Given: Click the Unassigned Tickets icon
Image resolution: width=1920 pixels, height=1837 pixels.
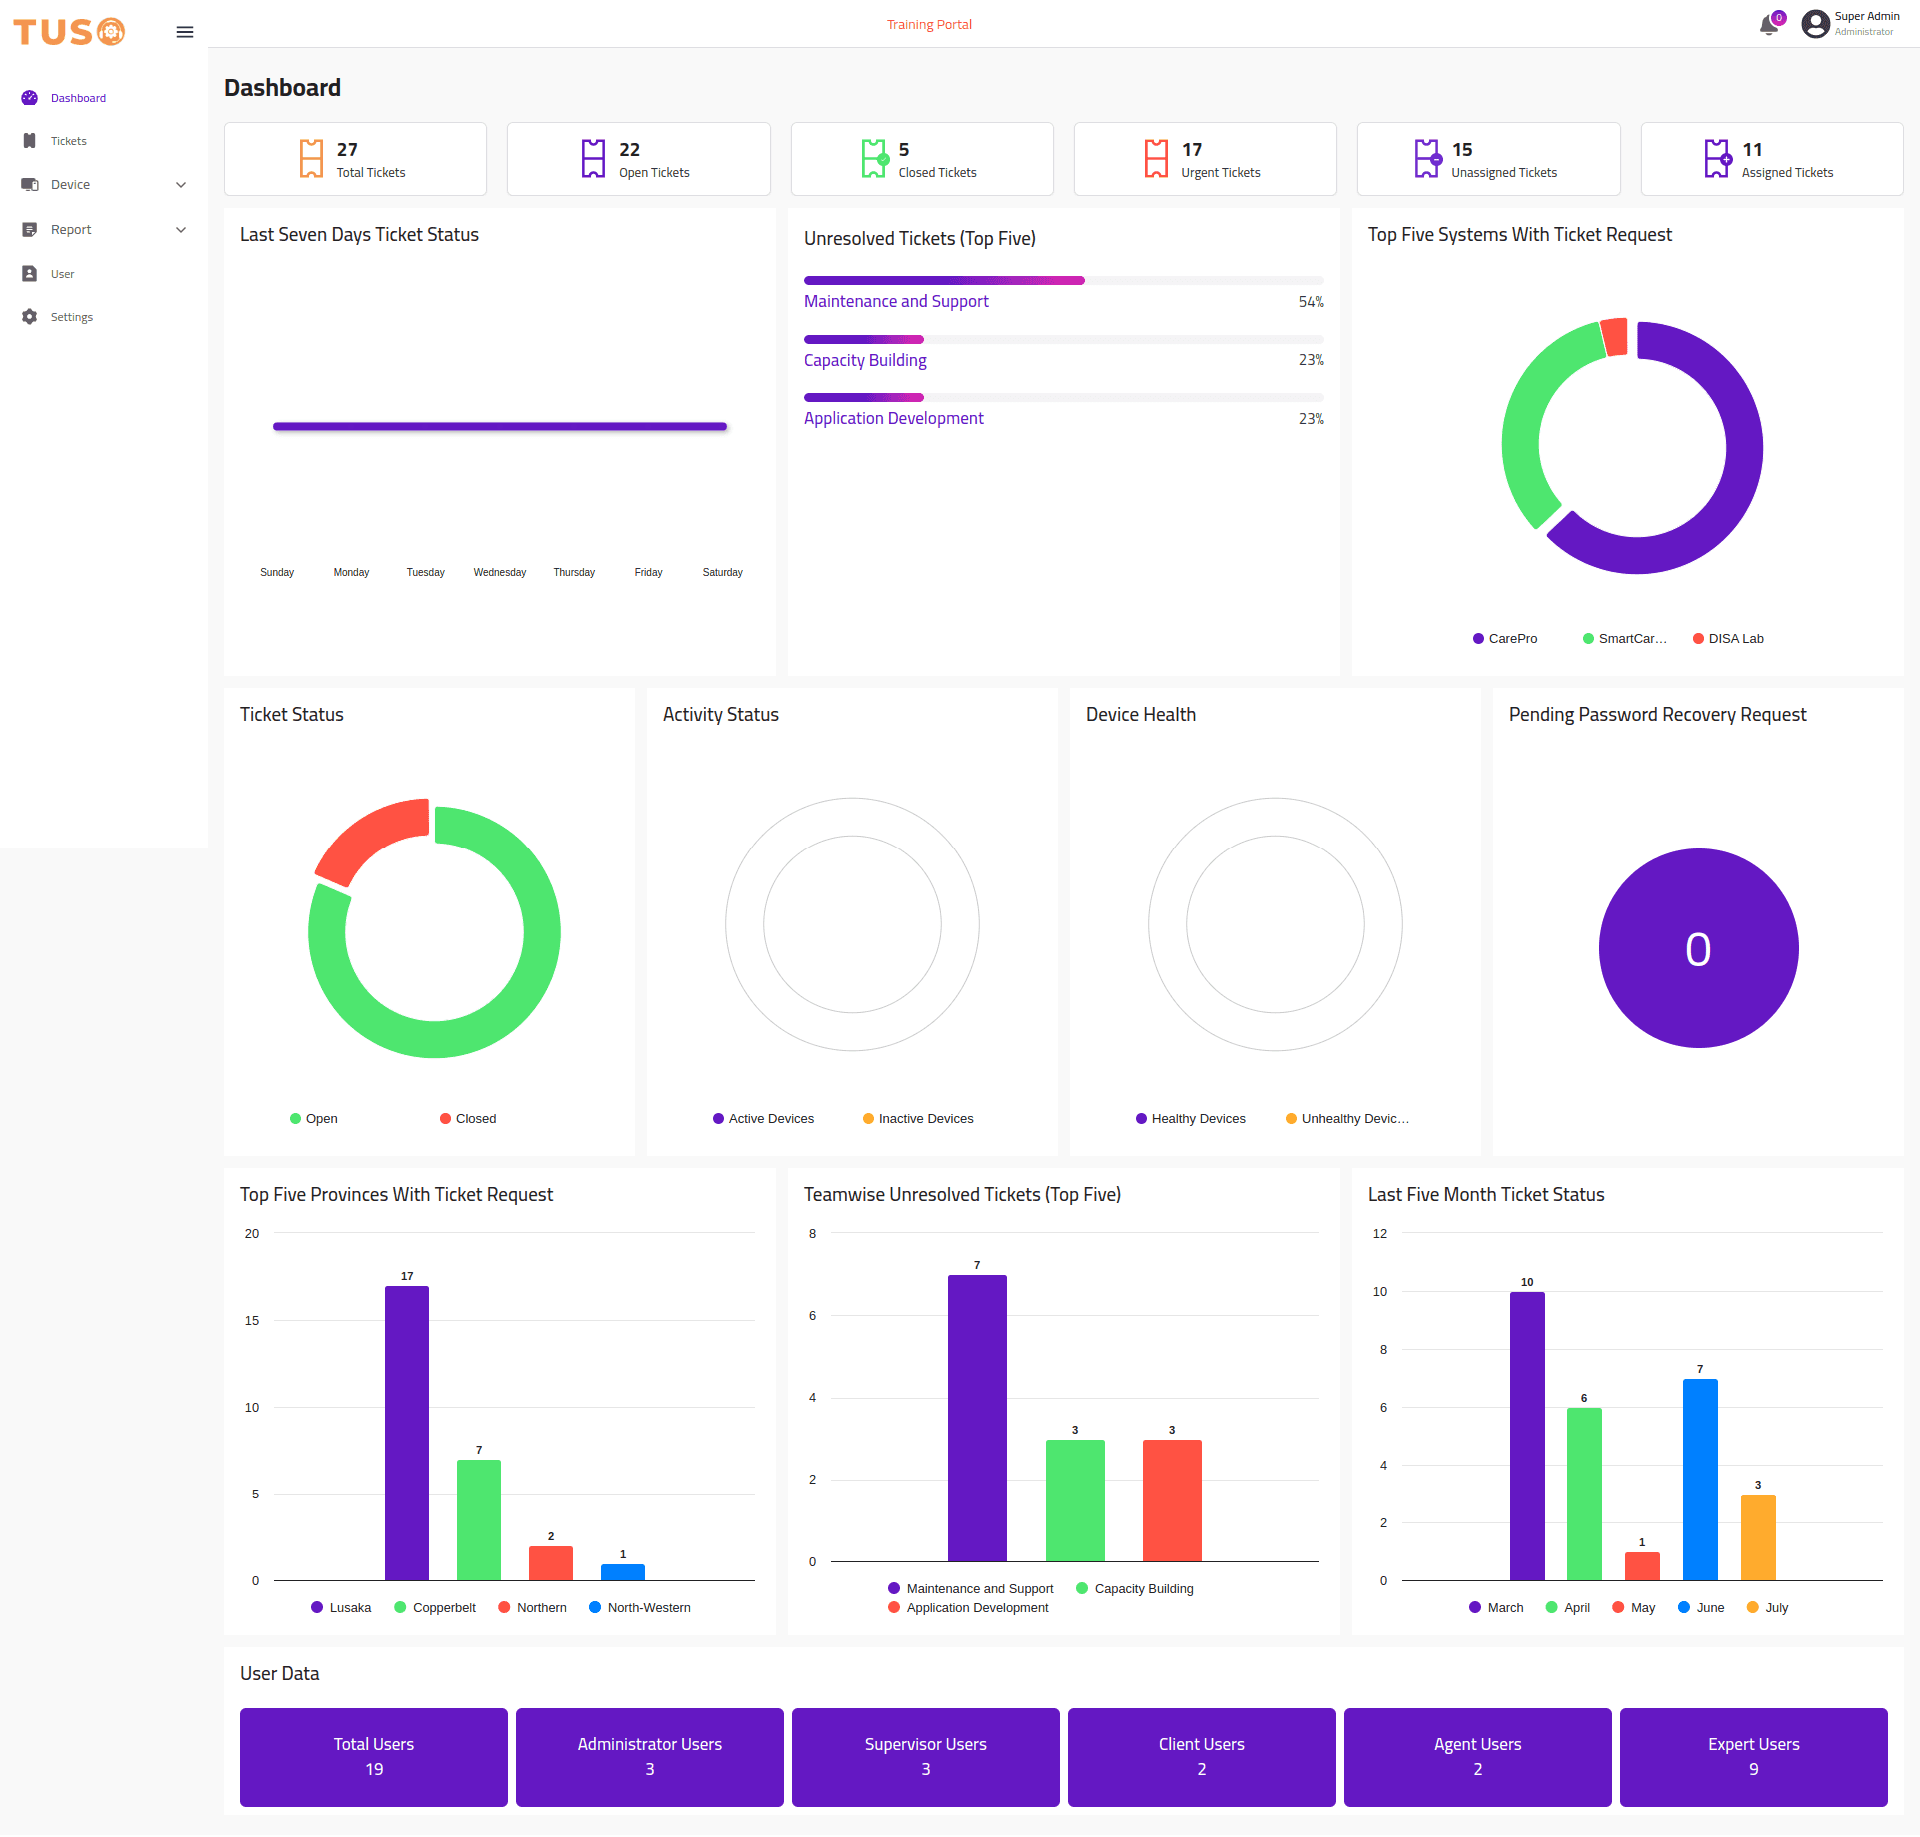Looking at the screenshot, I should pyautogui.click(x=1428, y=158).
